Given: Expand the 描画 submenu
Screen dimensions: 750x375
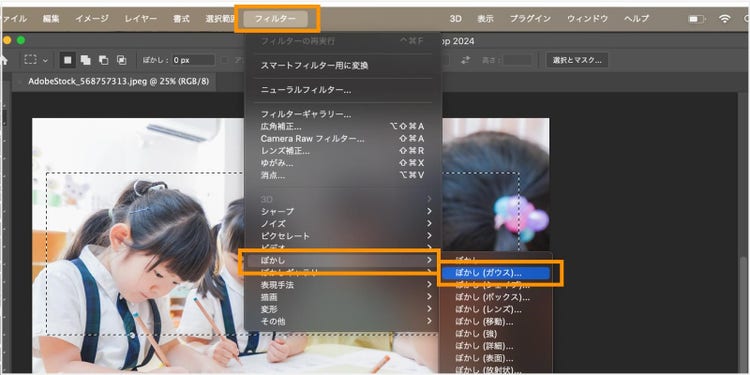Looking at the screenshot, I should tap(342, 297).
